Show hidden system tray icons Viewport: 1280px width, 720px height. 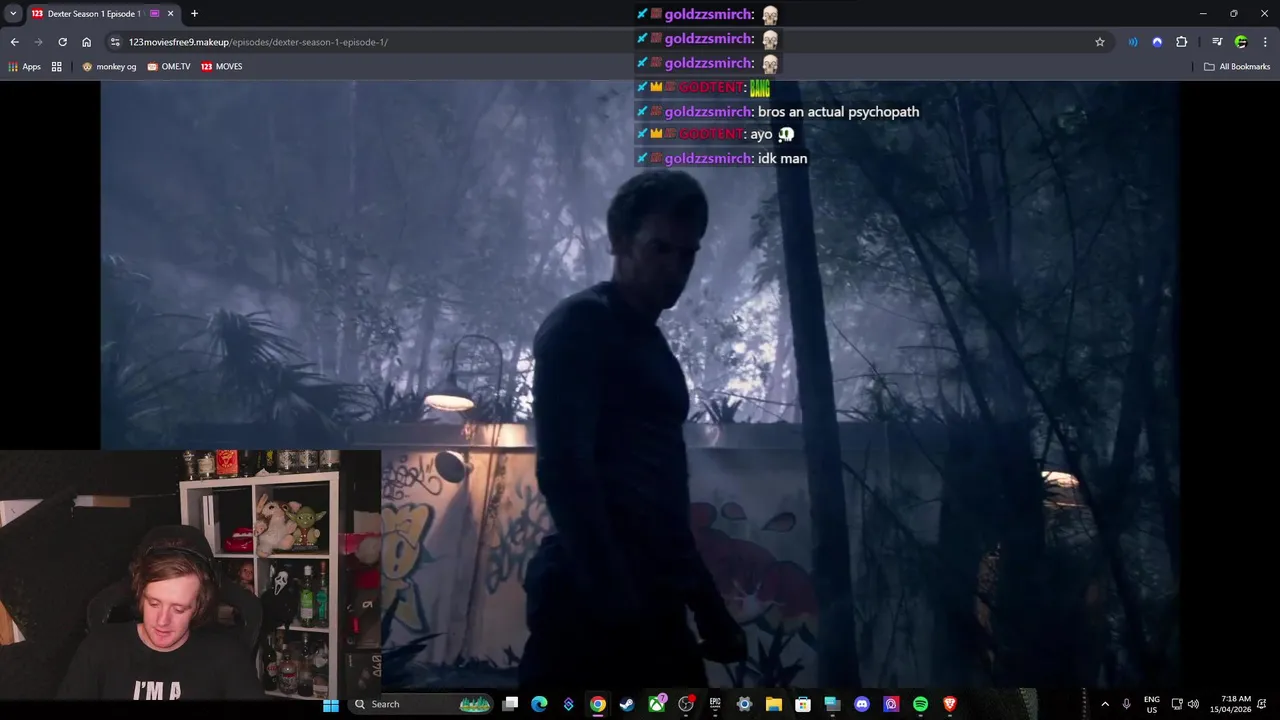[x=1105, y=704]
